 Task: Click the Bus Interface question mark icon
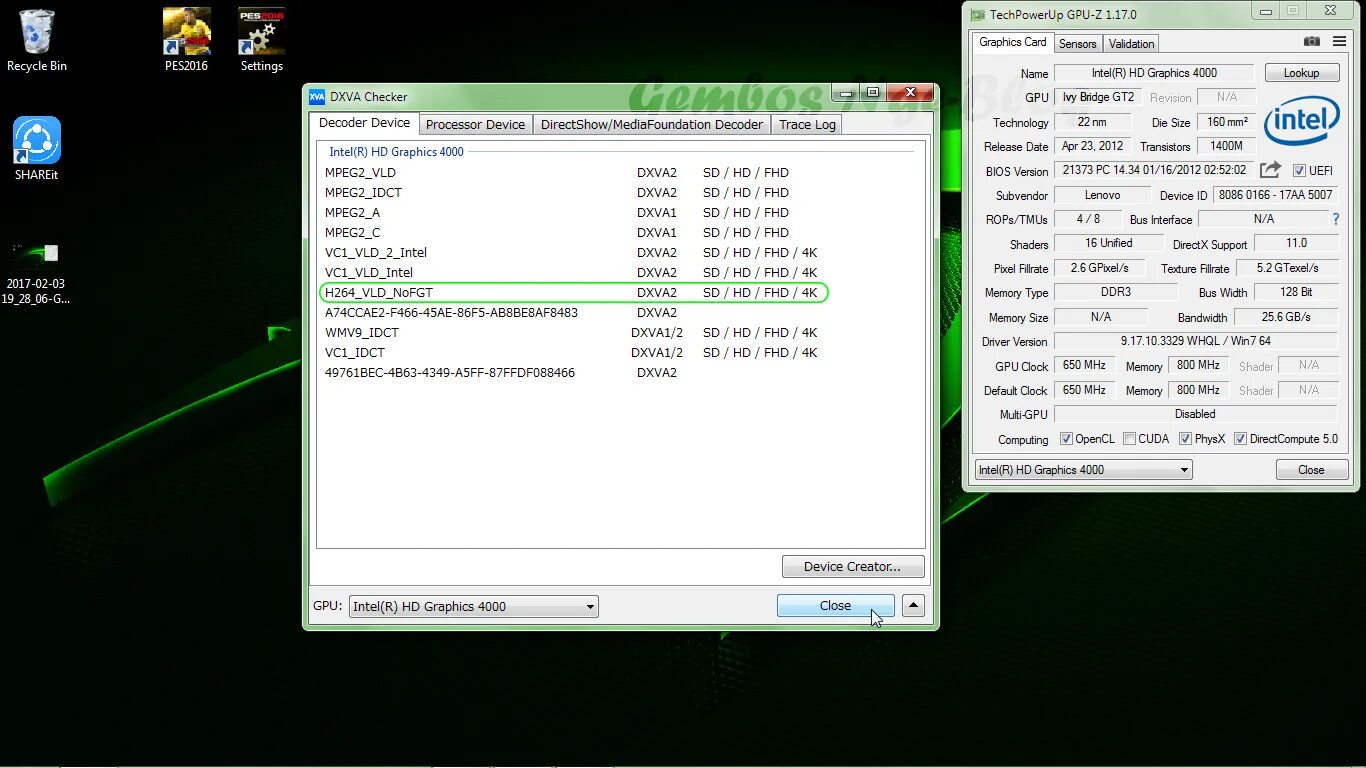tap(1336, 218)
